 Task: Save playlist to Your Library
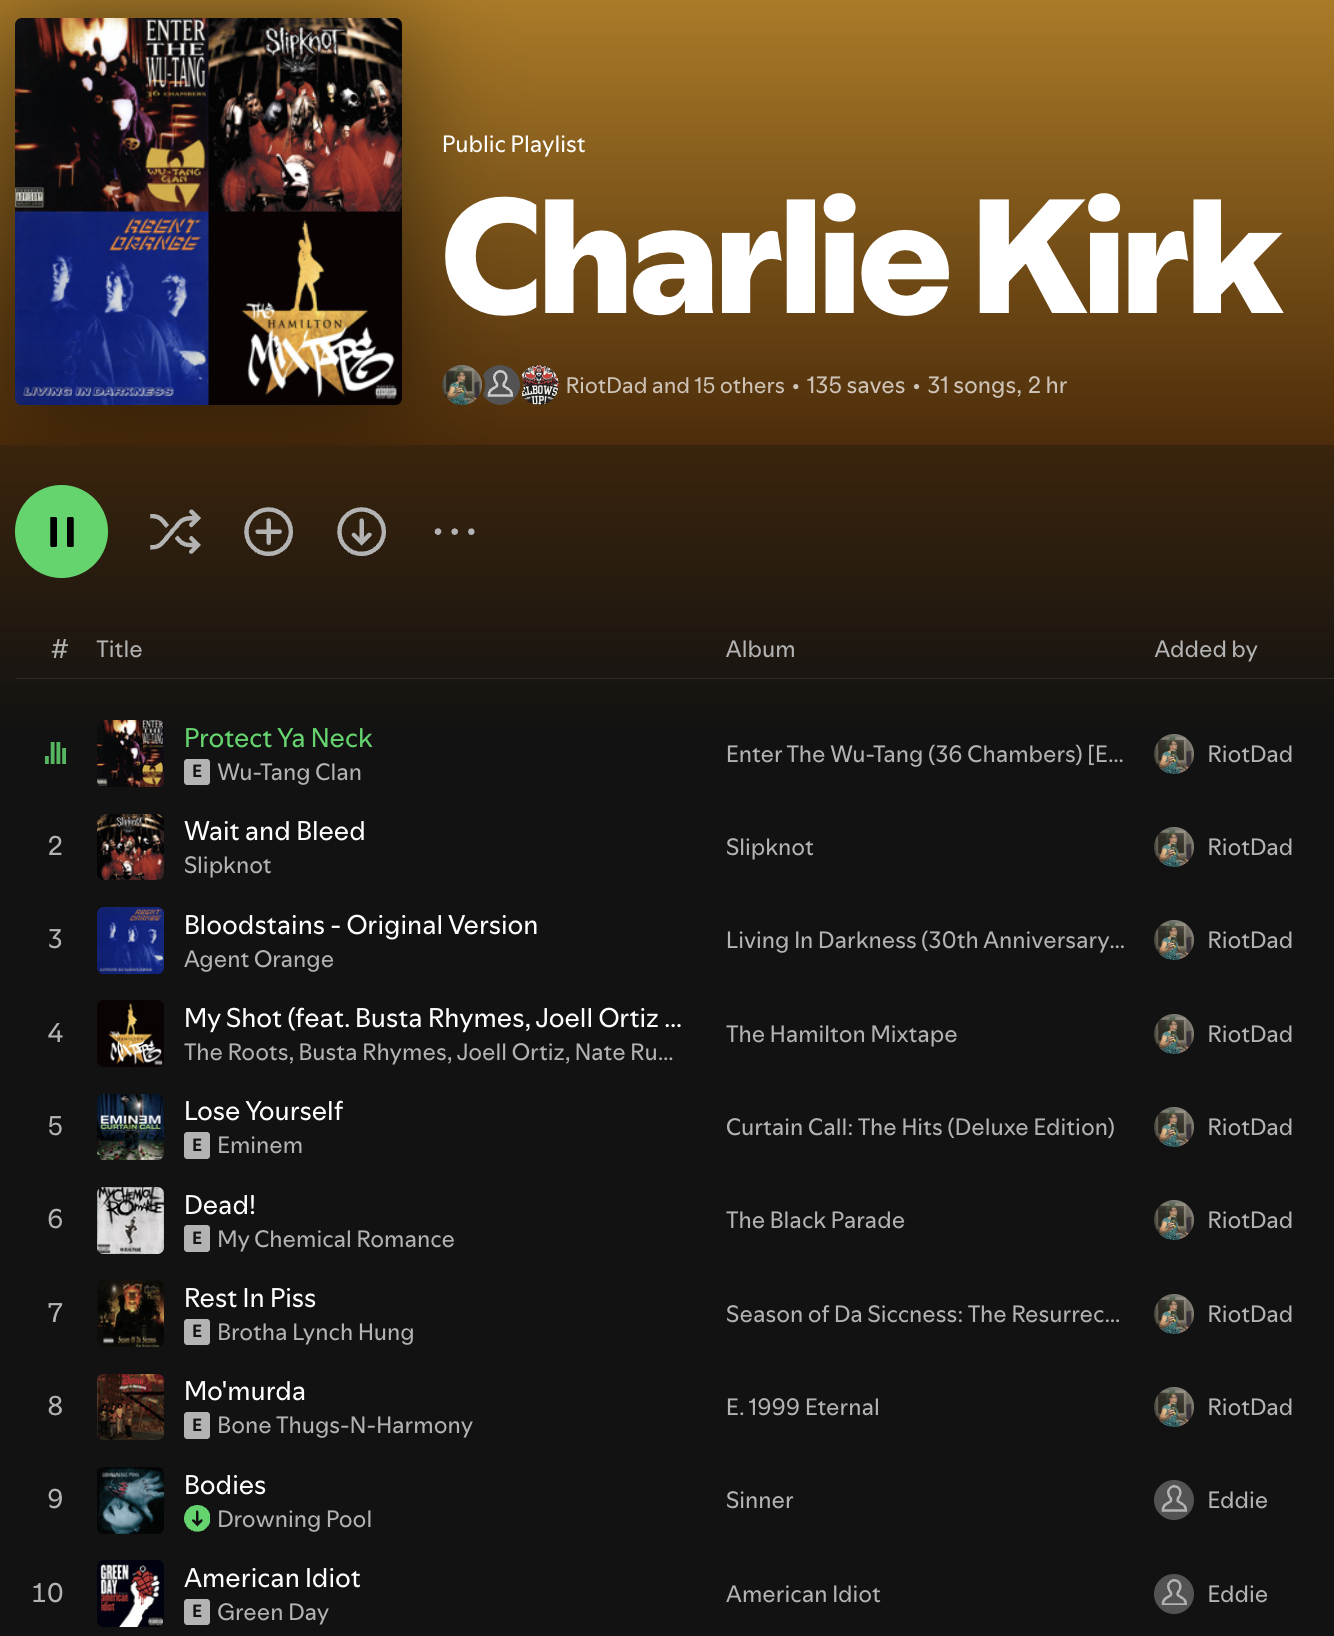tap(268, 531)
